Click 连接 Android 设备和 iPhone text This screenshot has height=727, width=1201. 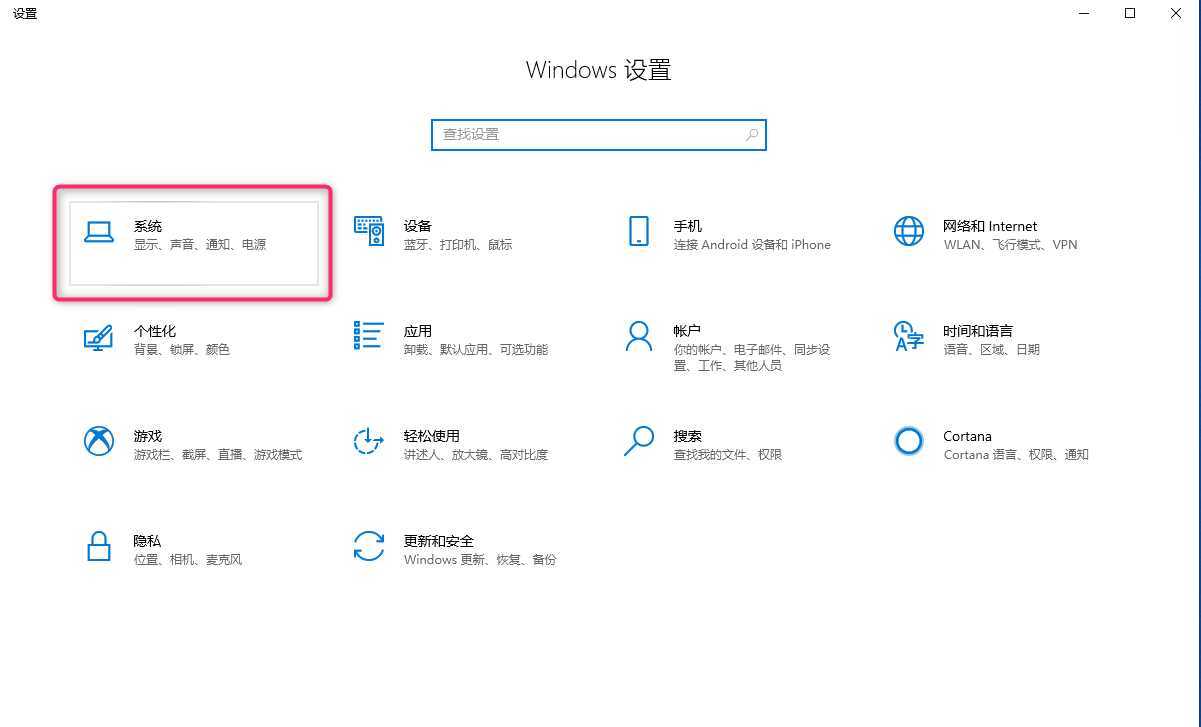[x=752, y=245]
